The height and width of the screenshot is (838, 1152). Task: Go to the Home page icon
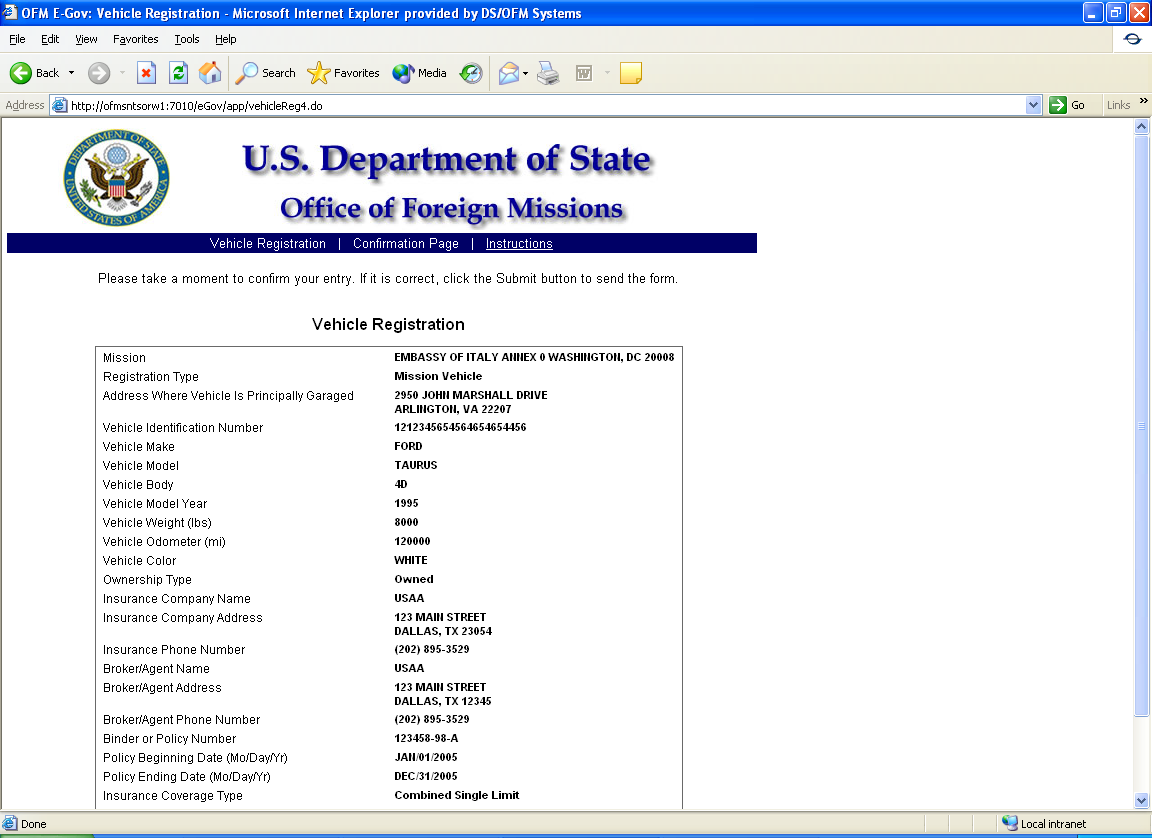210,73
